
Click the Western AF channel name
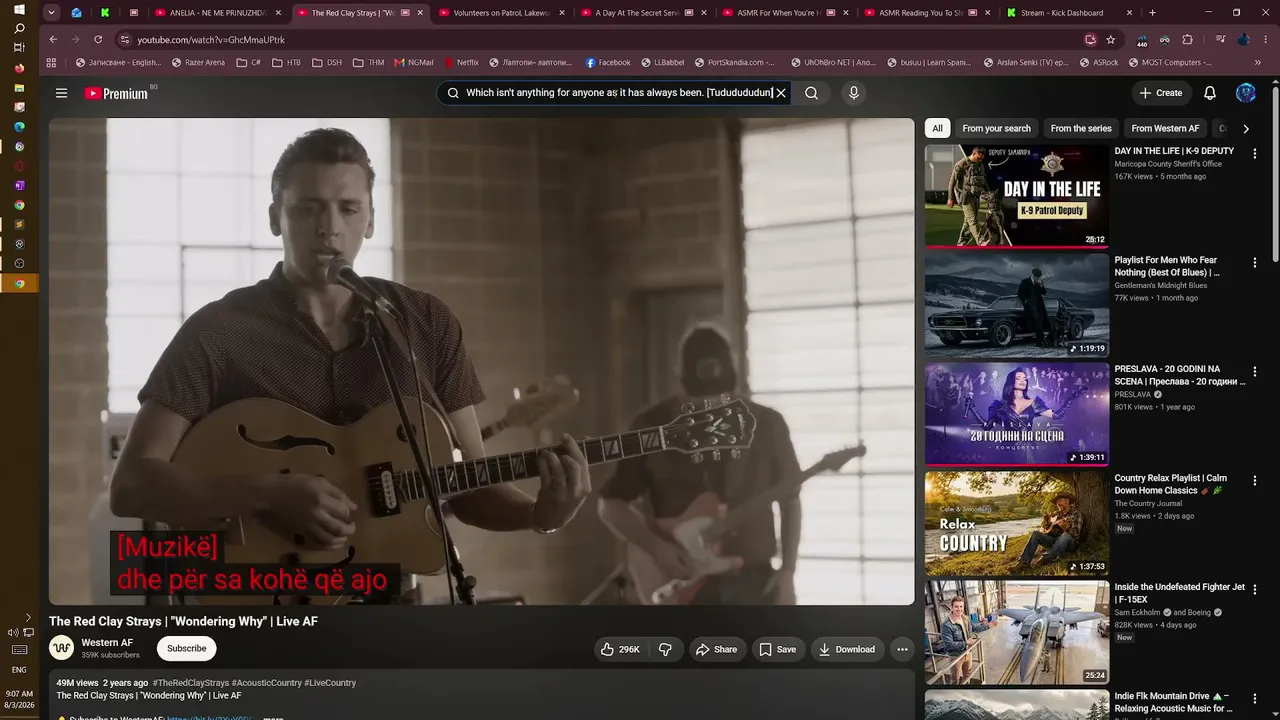107,643
